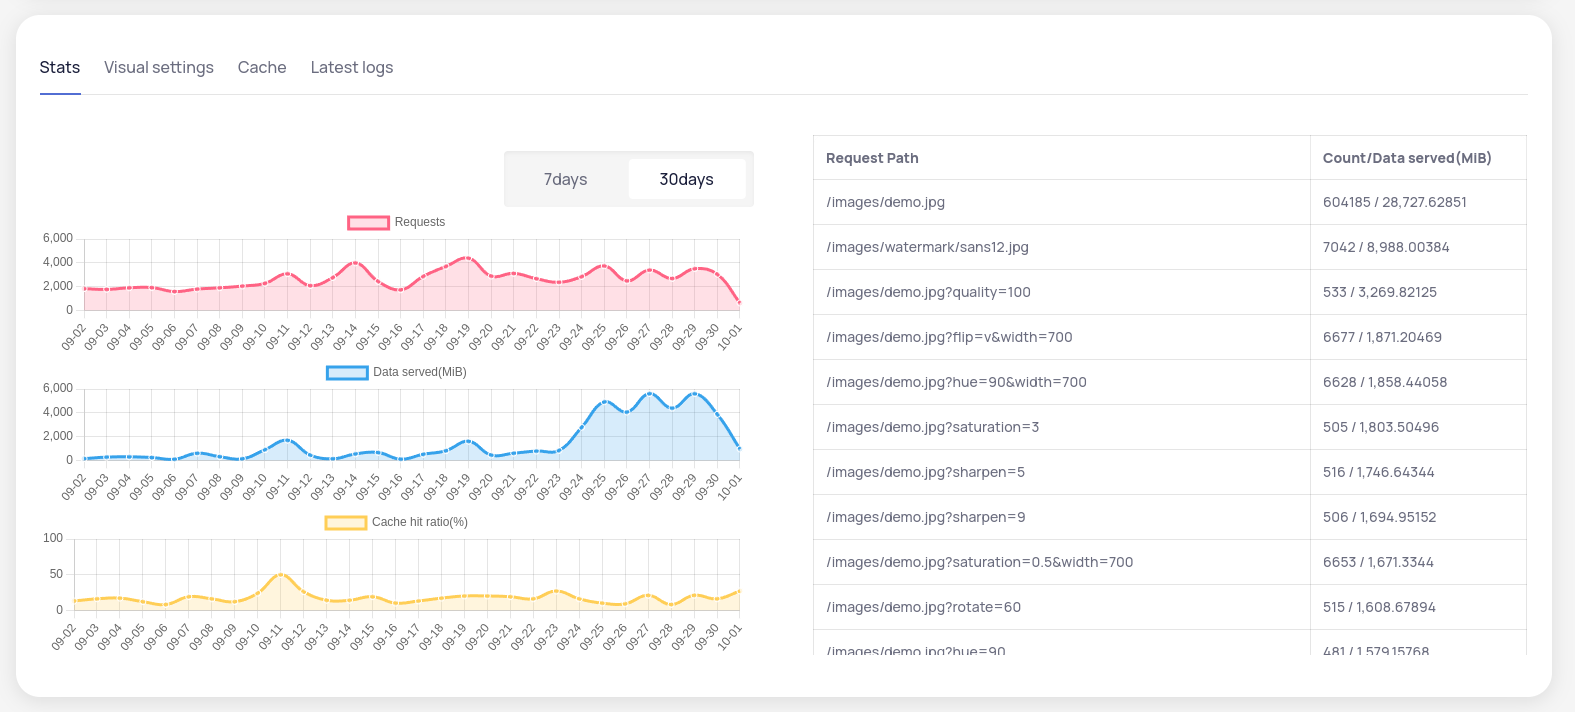1575x712 pixels.
Task: Select the 30days range toggle
Action: [x=686, y=179]
